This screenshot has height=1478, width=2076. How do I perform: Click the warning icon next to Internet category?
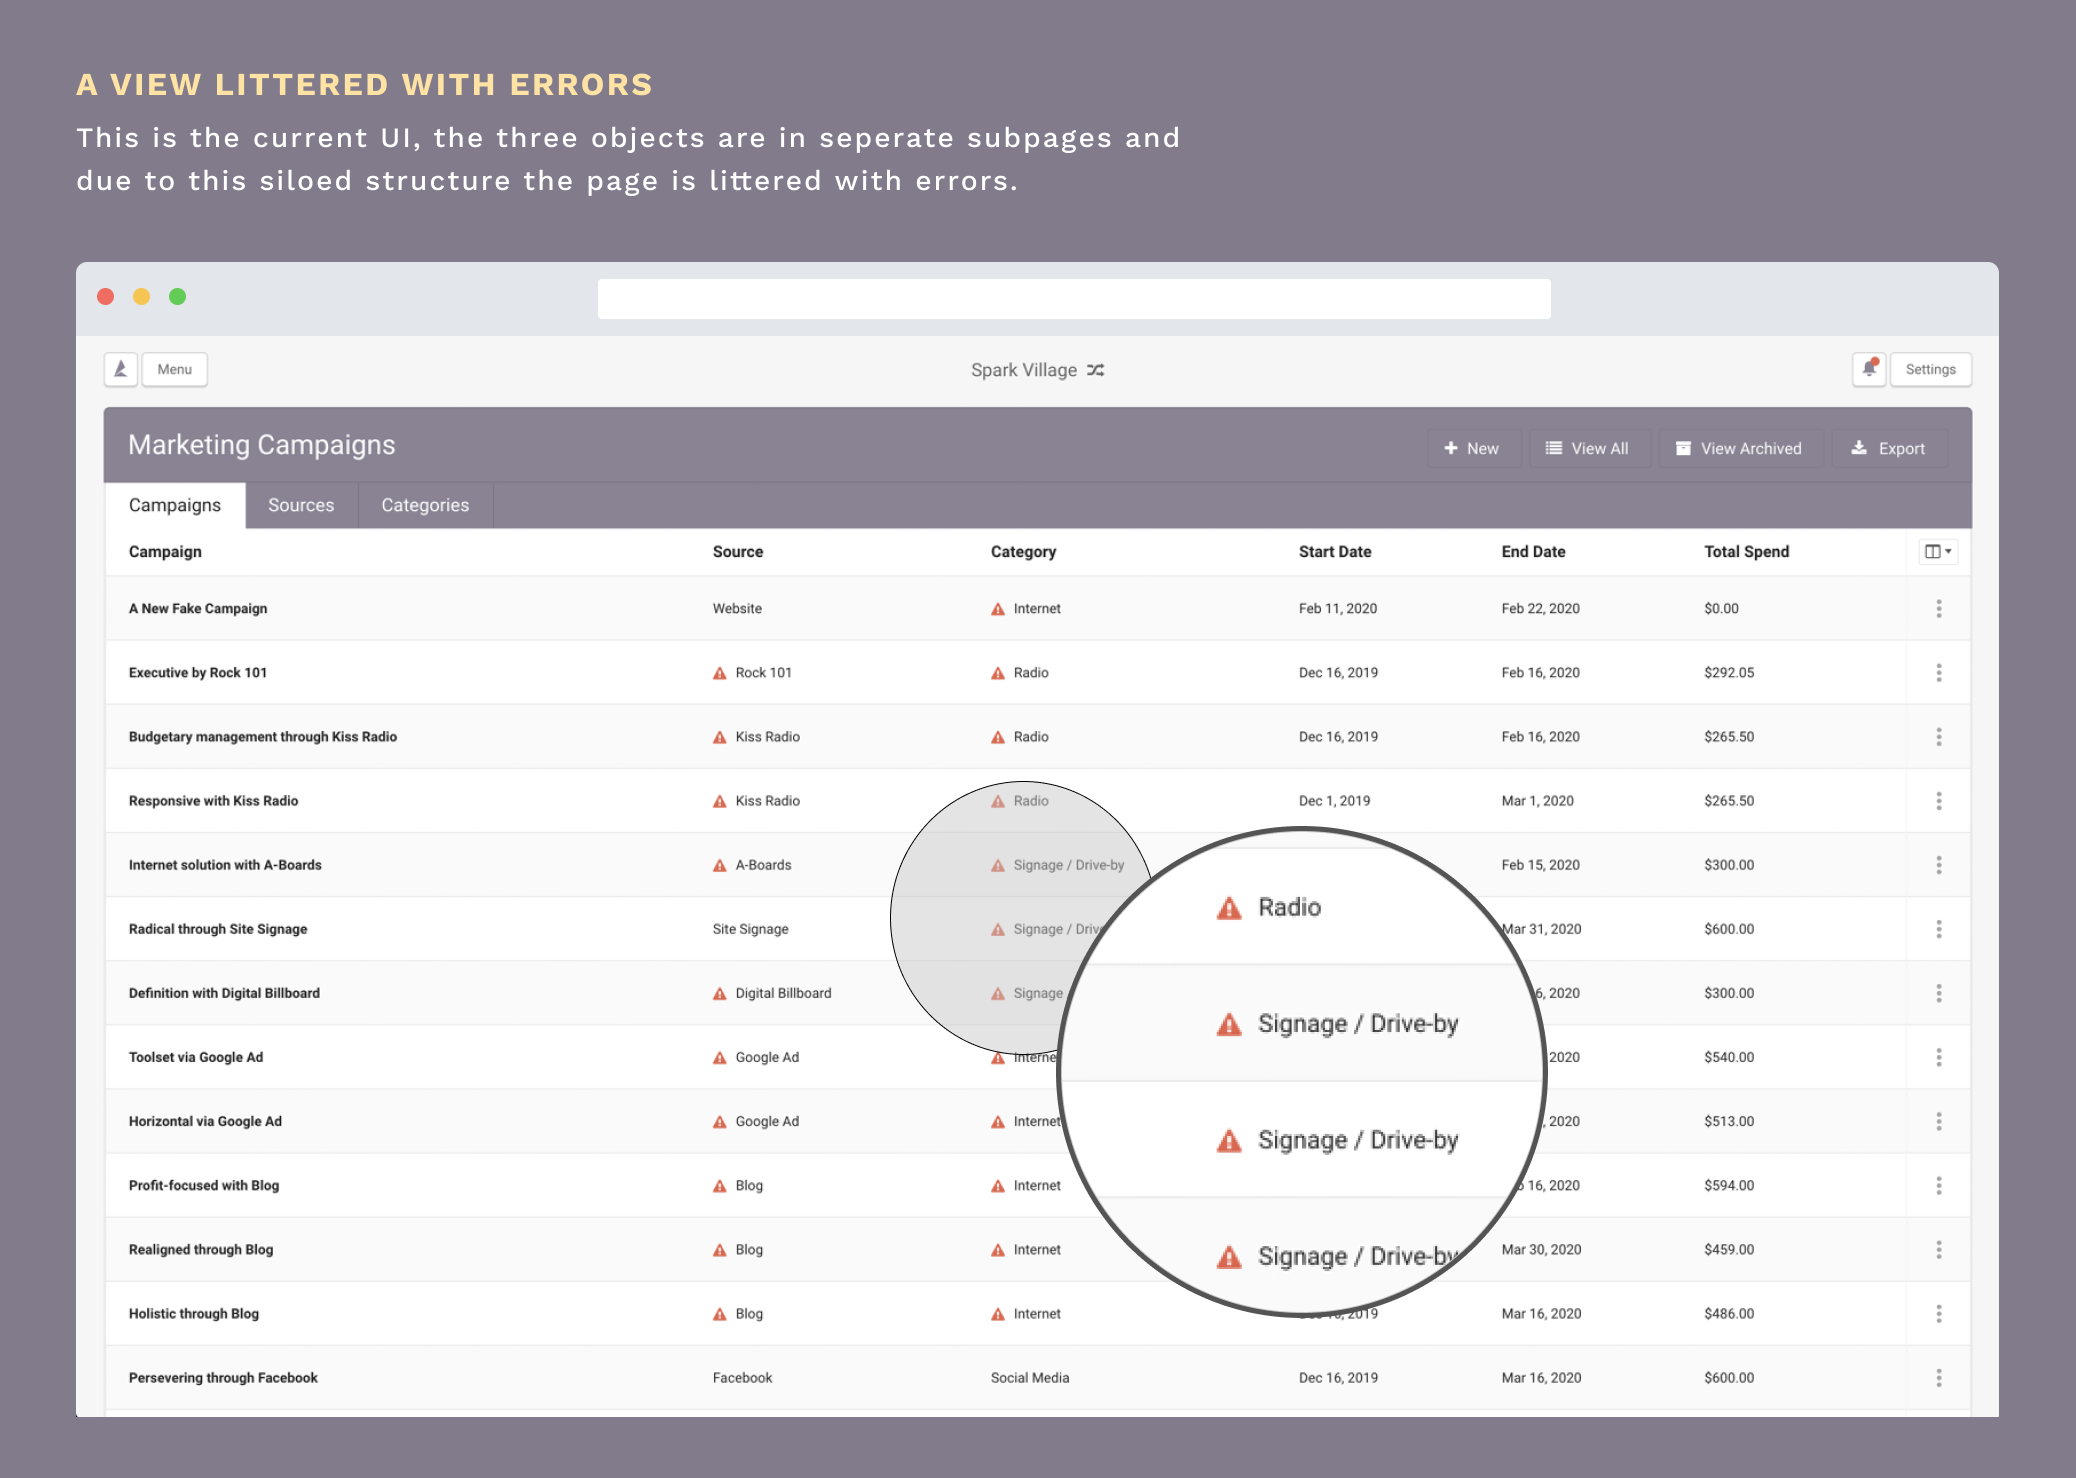click(x=996, y=608)
